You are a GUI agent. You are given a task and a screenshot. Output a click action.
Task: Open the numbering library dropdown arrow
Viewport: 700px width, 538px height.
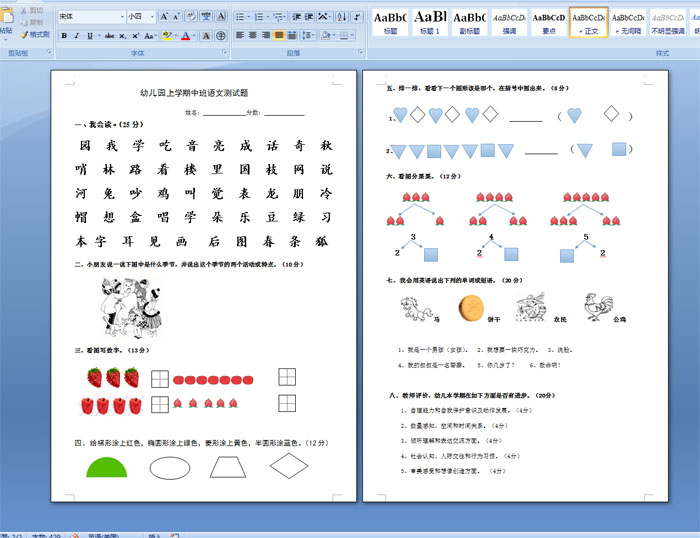tap(267, 17)
